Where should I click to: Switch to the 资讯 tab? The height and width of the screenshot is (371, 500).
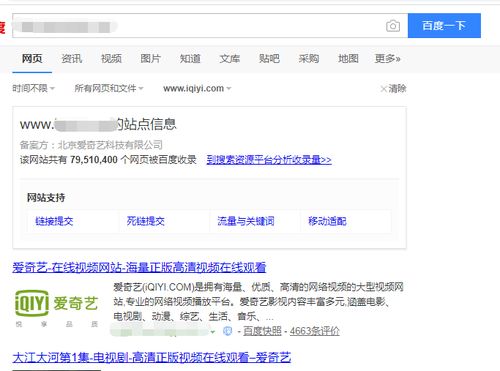click(72, 59)
